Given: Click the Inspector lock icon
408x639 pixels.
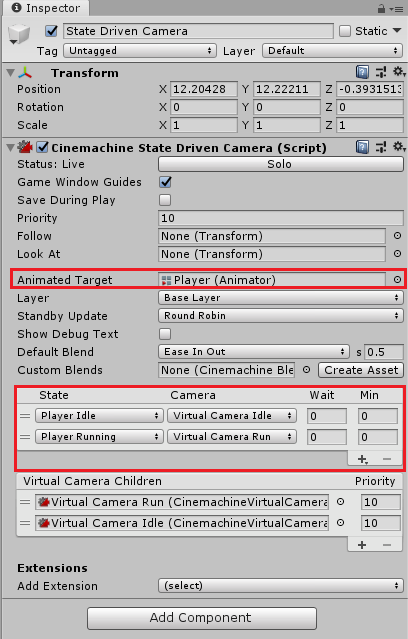Looking at the screenshot, I should tap(382, 8).
